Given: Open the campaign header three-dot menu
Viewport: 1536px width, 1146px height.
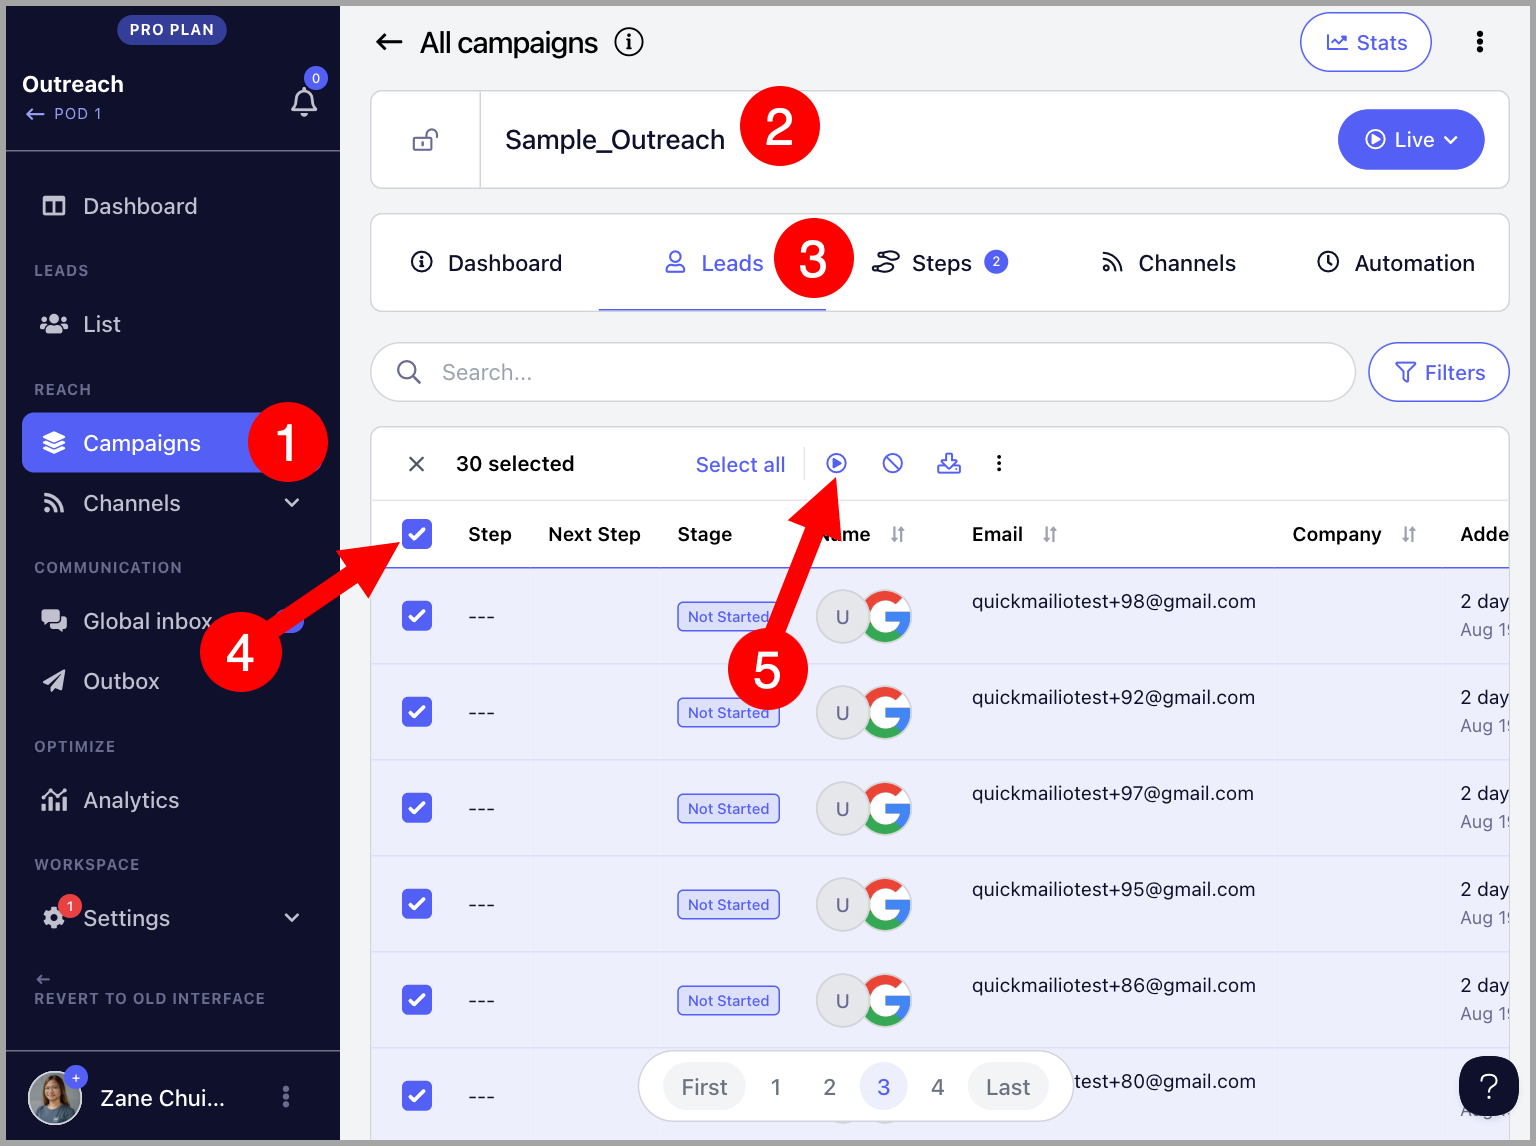Looking at the screenshot, I should [x=1480, y=42].
